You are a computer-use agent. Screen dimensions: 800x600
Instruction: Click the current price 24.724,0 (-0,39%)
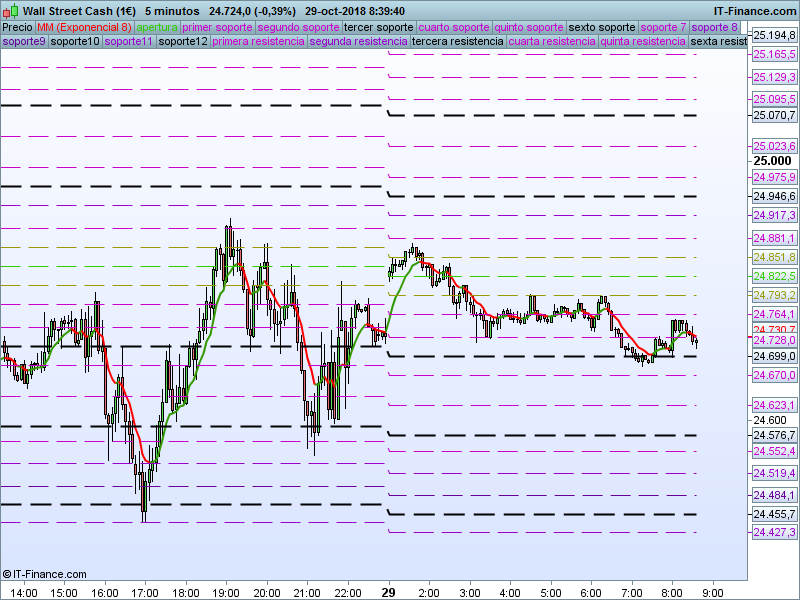pyautogui.click(x=252, y=11)
